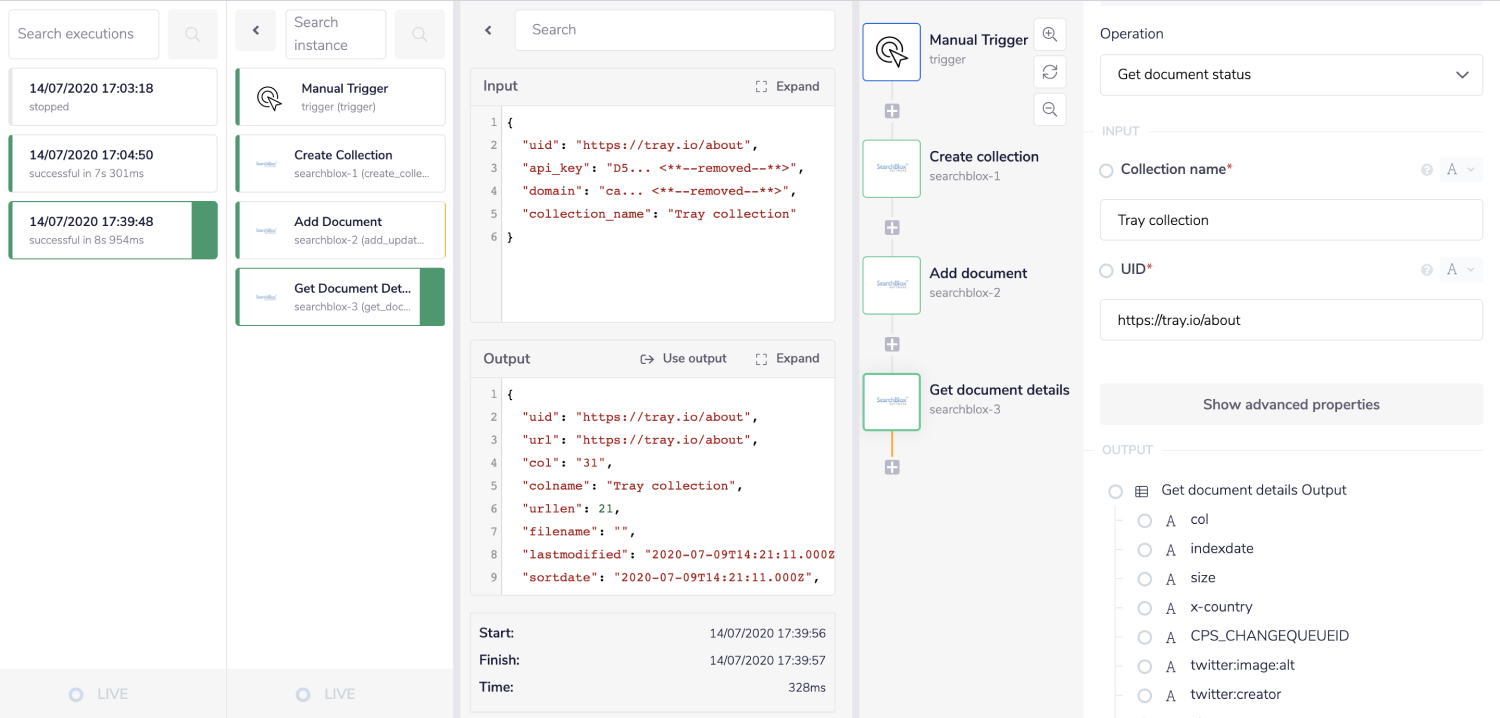This screenshot has height=718, width=1500.
Task: Click the refresh canvas icon
Action: 1049,72
